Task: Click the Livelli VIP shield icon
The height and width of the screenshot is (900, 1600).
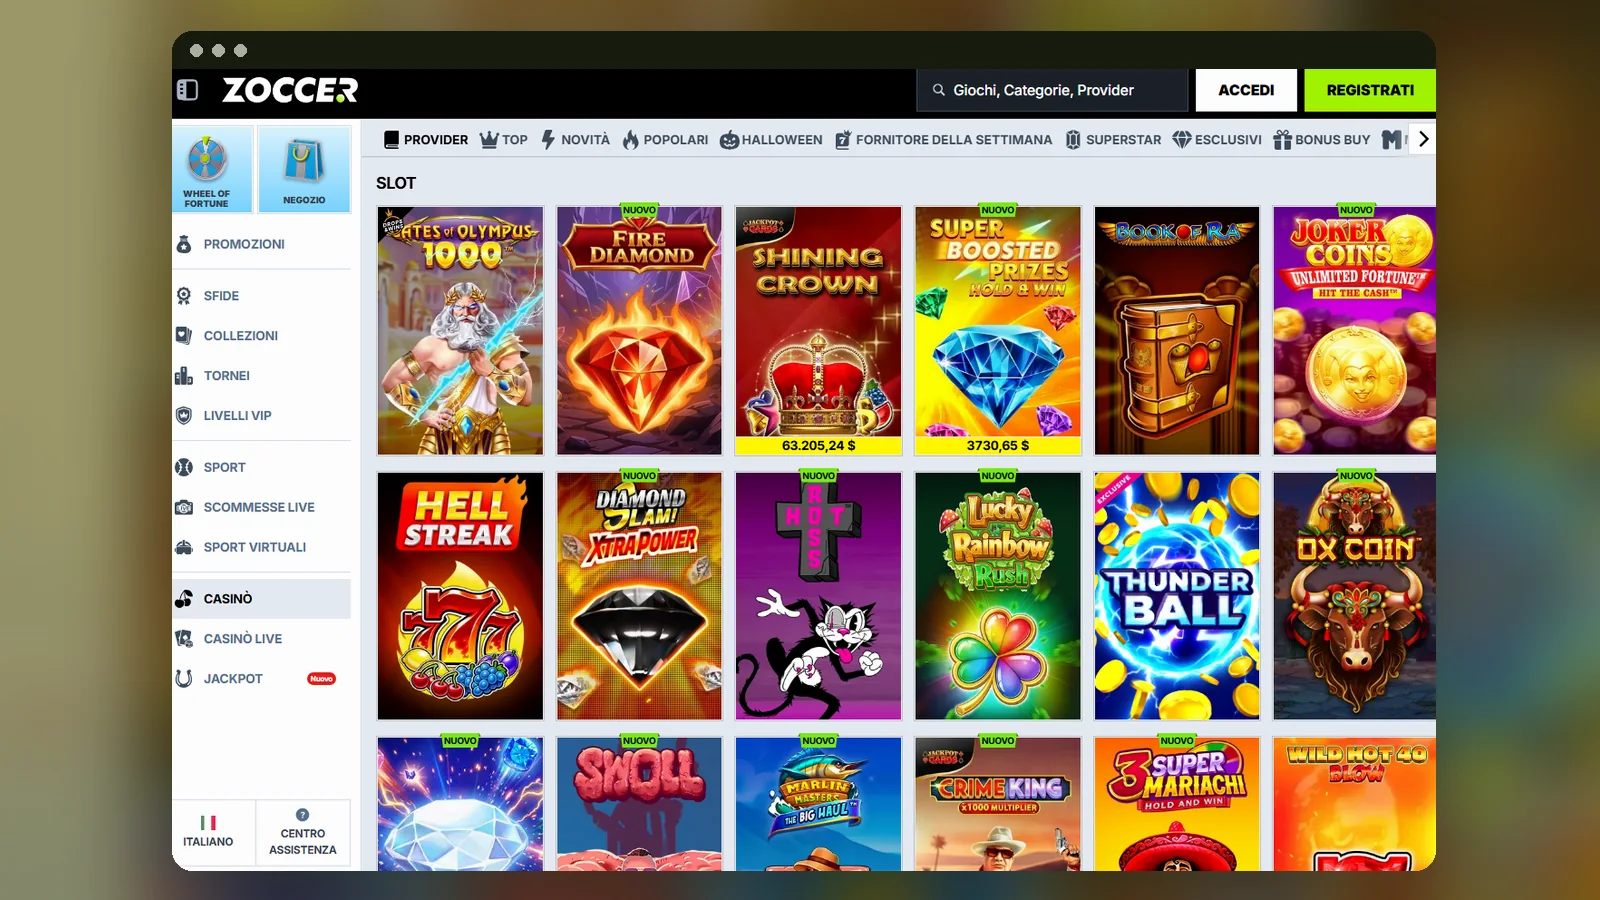Action: [184, 416]
